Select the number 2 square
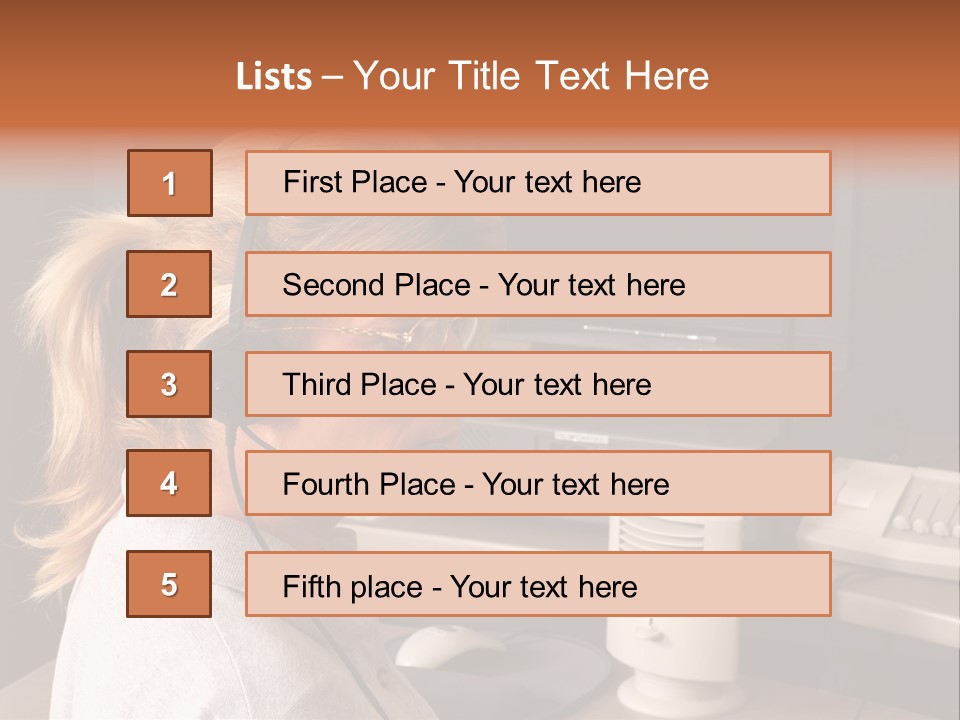 click(x=169, y=284)
